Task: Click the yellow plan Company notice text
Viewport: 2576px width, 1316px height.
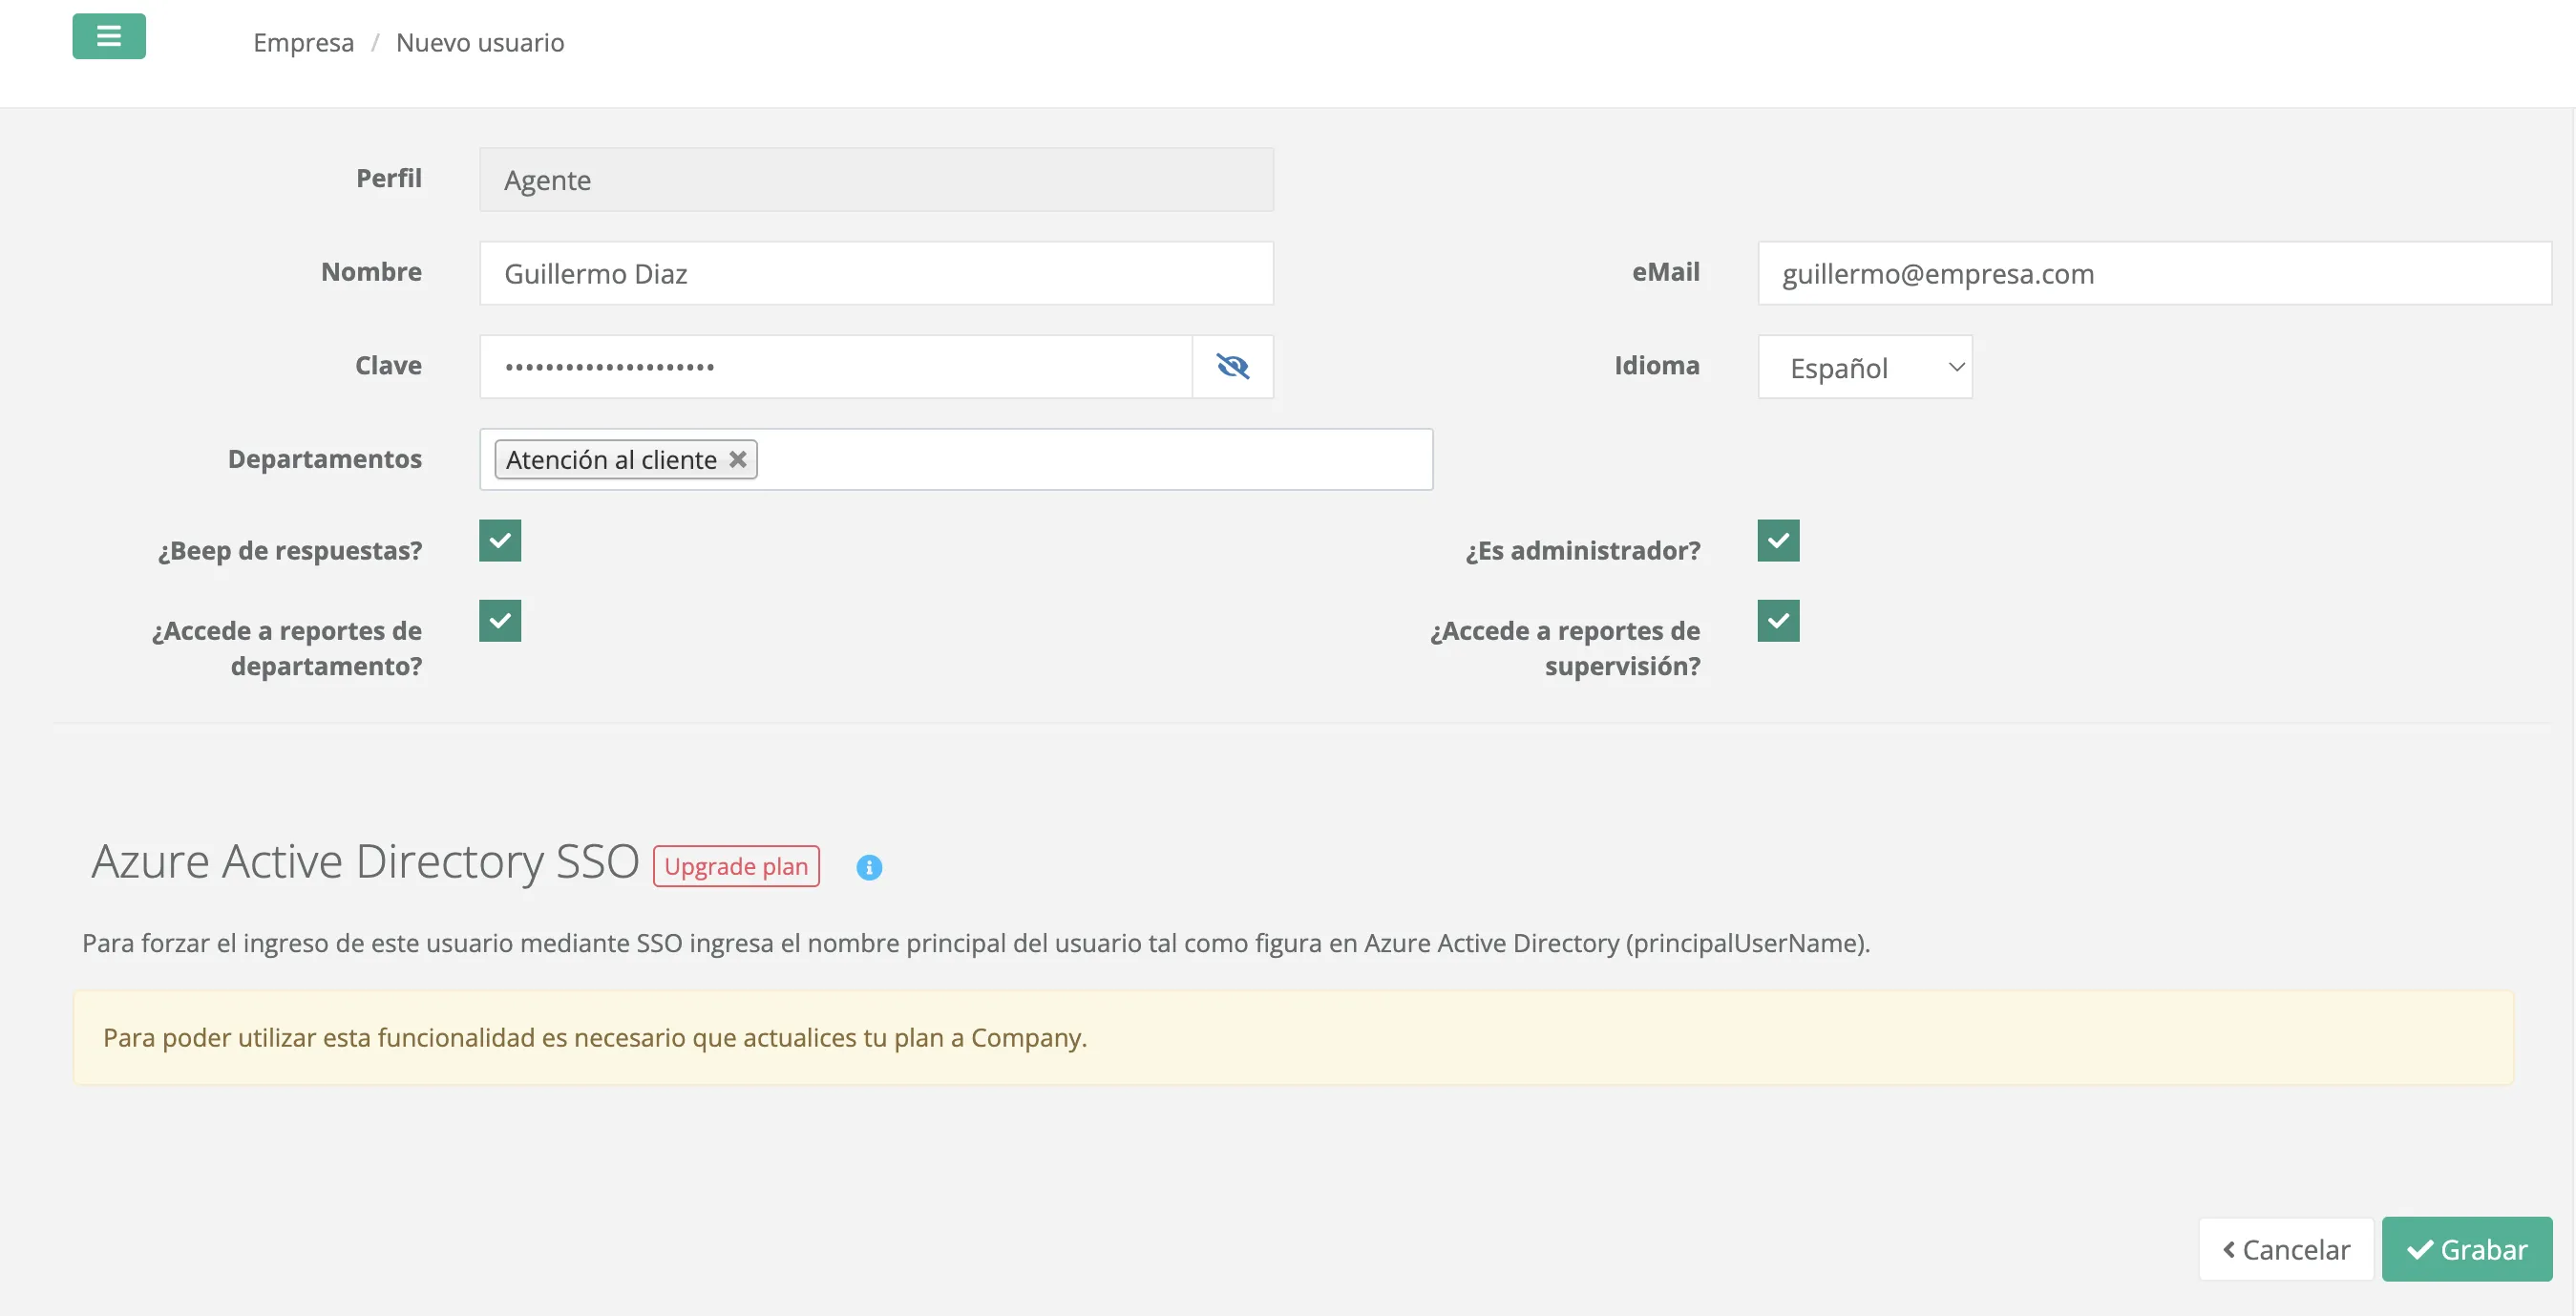Action: coord(595,1037)
